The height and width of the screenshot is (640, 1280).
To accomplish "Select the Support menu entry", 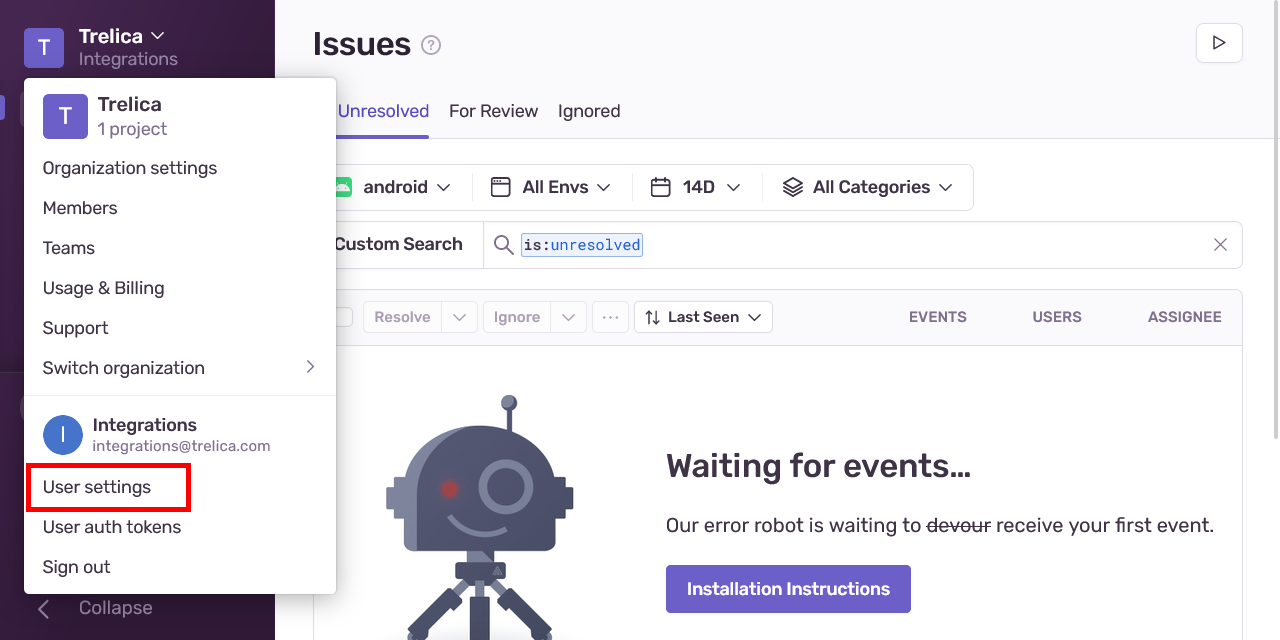I will 75,328.
